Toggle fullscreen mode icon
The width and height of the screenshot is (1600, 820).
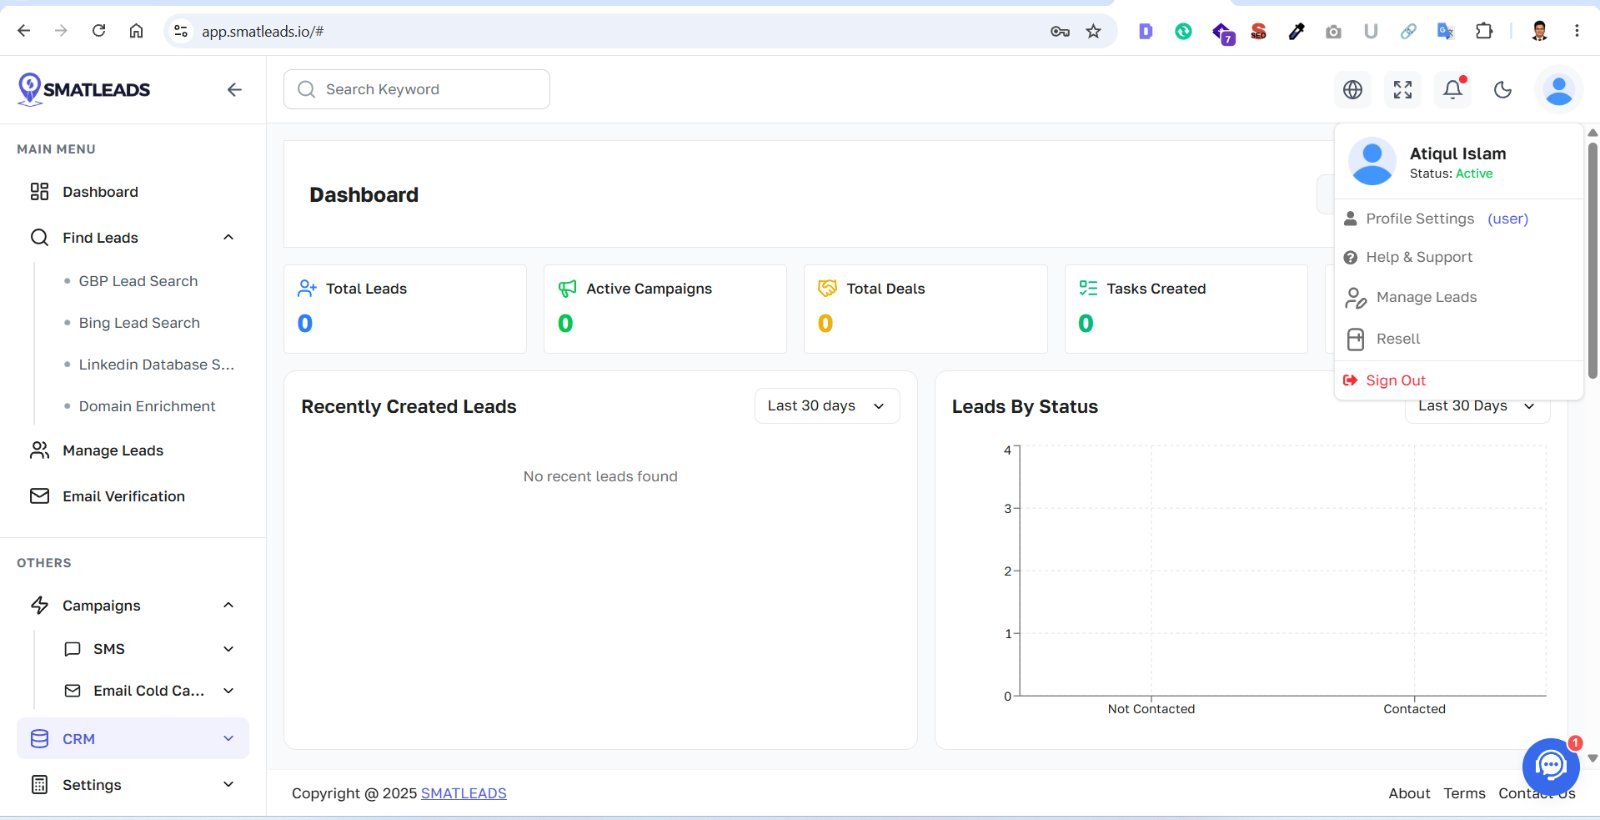[x=1403, y=90]
